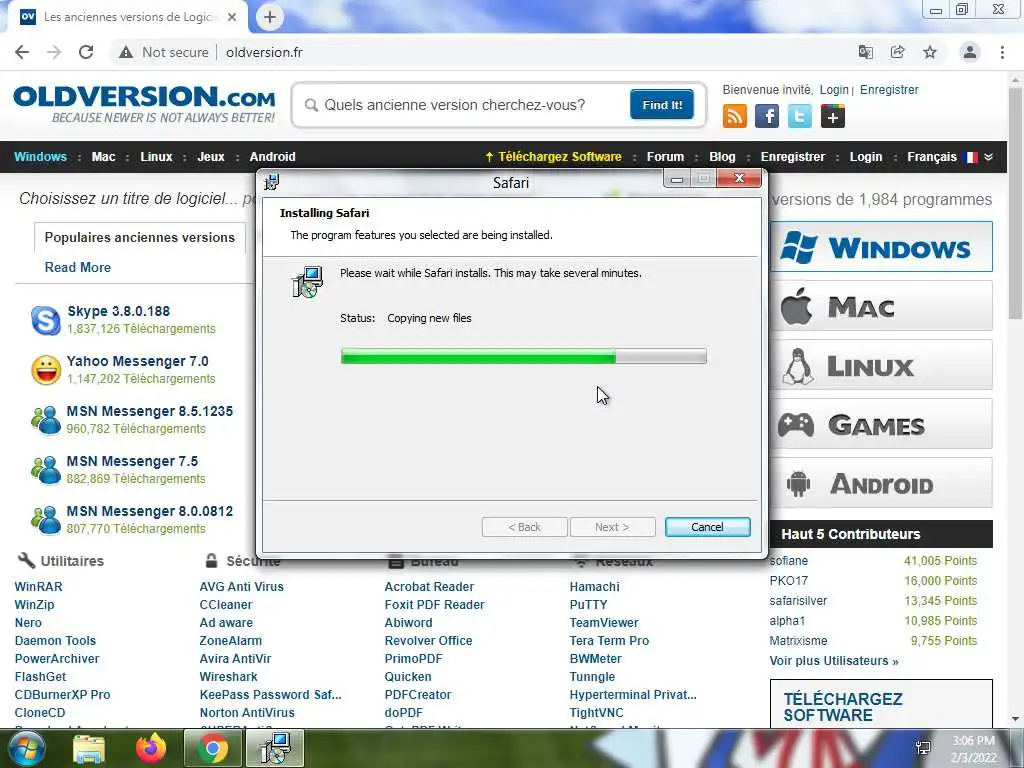1024x768 pixels.
Task: Click the MSN Messenger 8.5.1235 icon
Action: click(x=46, y=420)
